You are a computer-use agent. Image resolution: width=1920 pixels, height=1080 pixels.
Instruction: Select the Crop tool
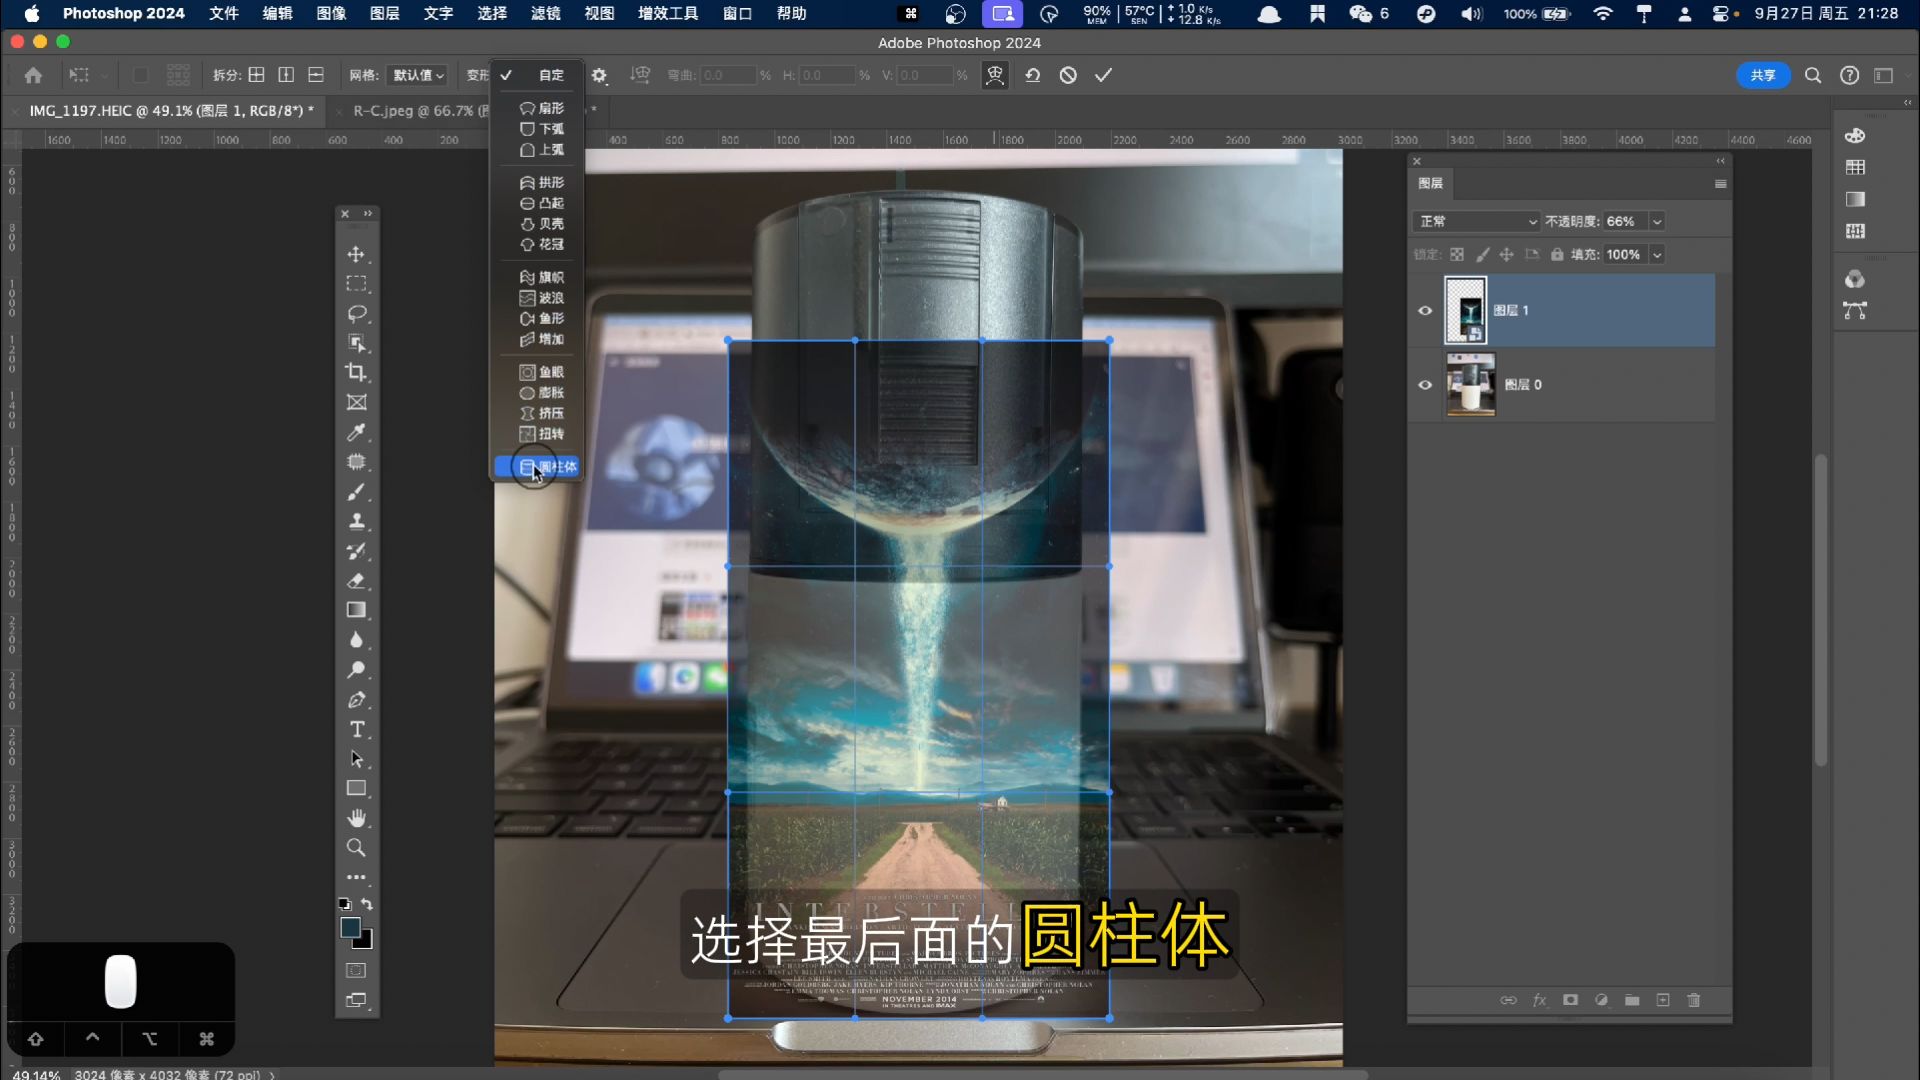click(356, 373)
